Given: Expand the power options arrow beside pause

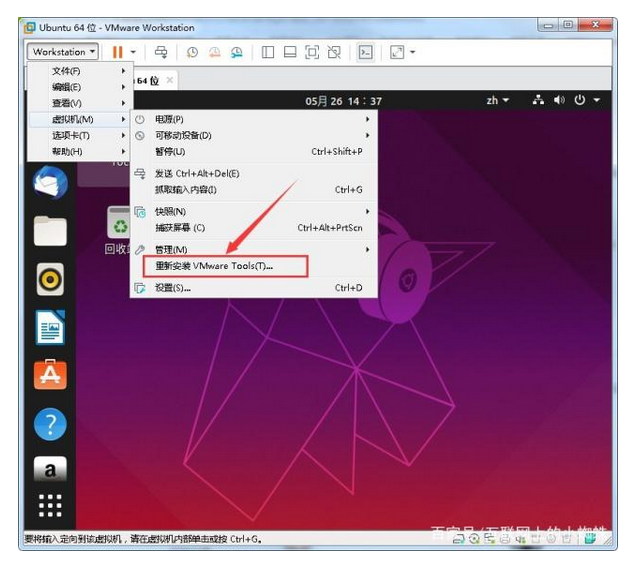Looking at the screenshot, I should [133, 52].
